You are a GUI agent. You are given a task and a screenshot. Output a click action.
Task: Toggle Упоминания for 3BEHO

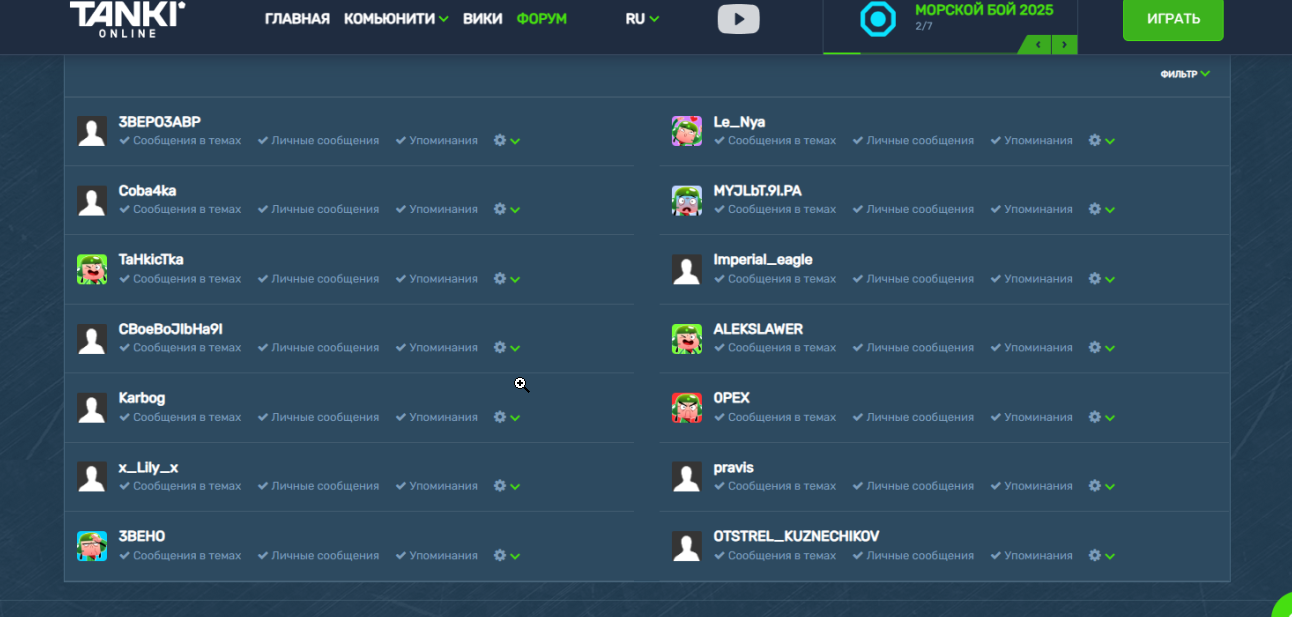coord(437,556)
